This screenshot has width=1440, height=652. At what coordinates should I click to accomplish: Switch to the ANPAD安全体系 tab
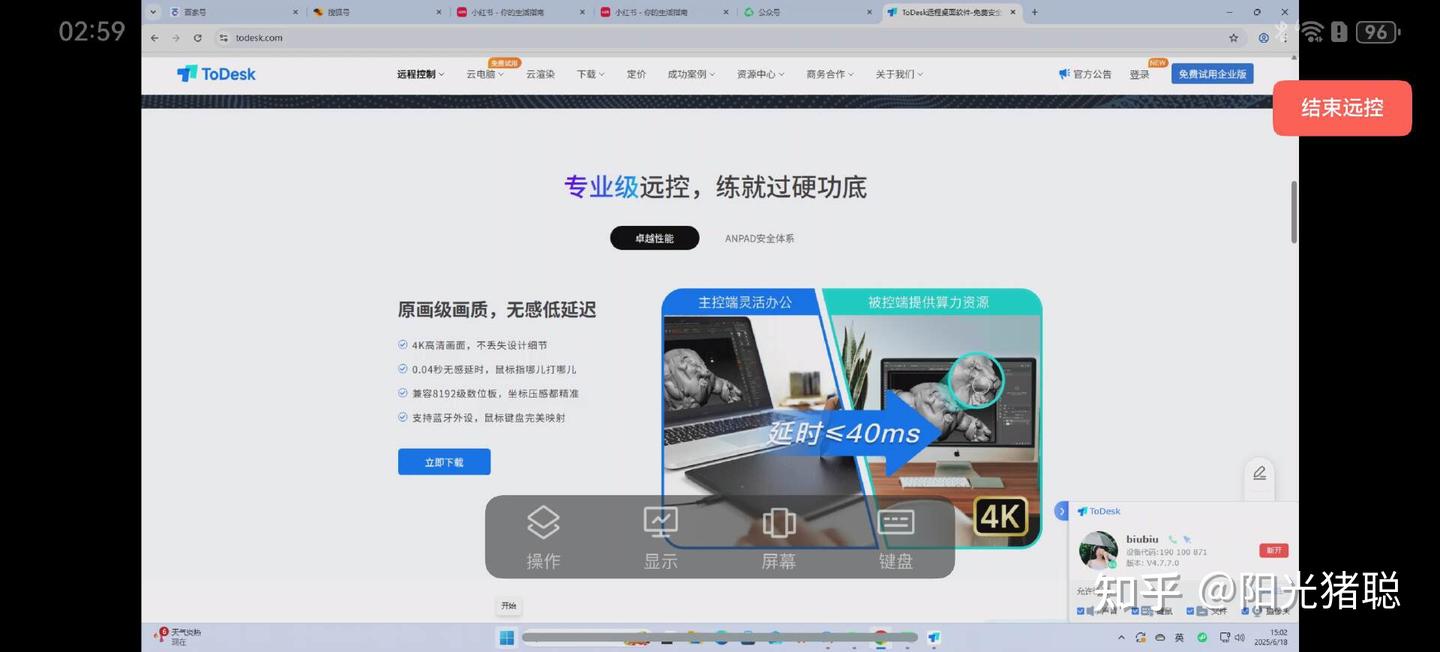(760, 238)
